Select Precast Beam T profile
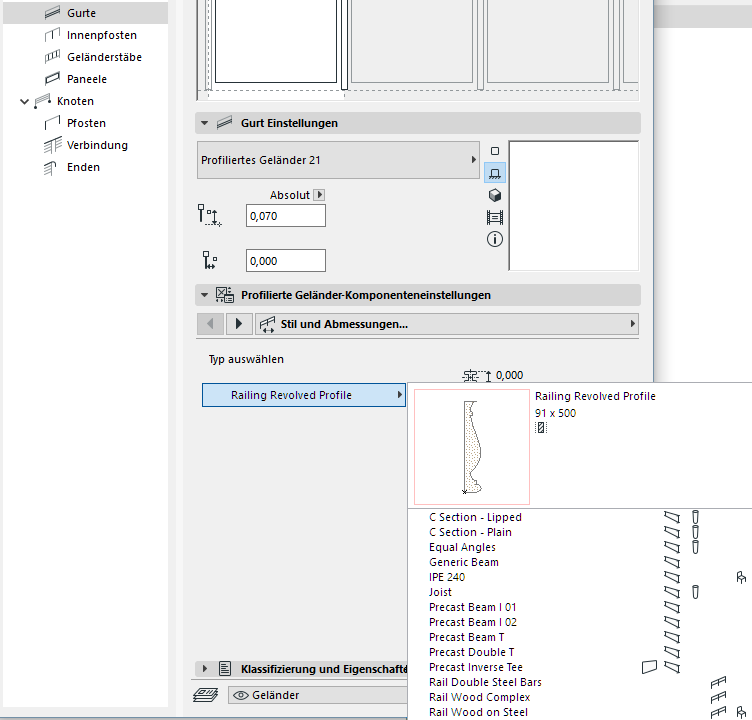This screenshot has width=752, height=720. click(466, 637)
